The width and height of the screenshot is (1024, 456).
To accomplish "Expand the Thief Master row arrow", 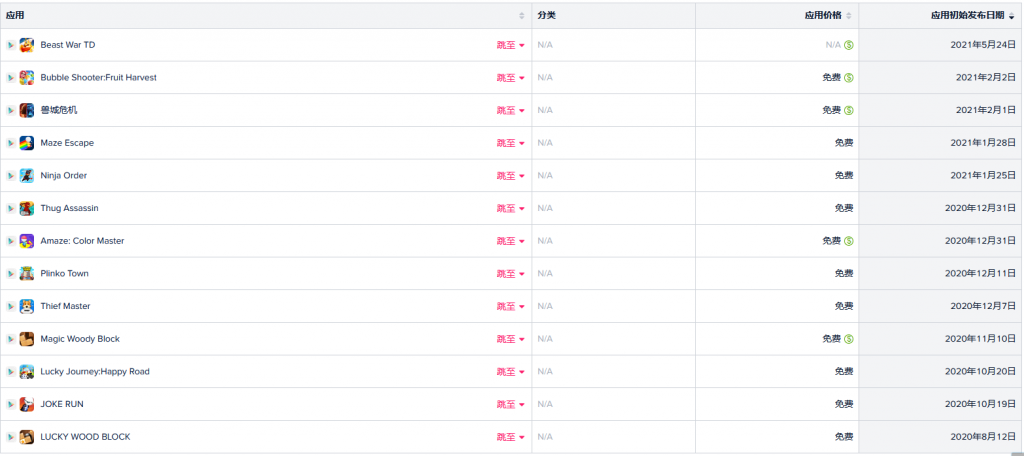I will click(x=10, y=306).
